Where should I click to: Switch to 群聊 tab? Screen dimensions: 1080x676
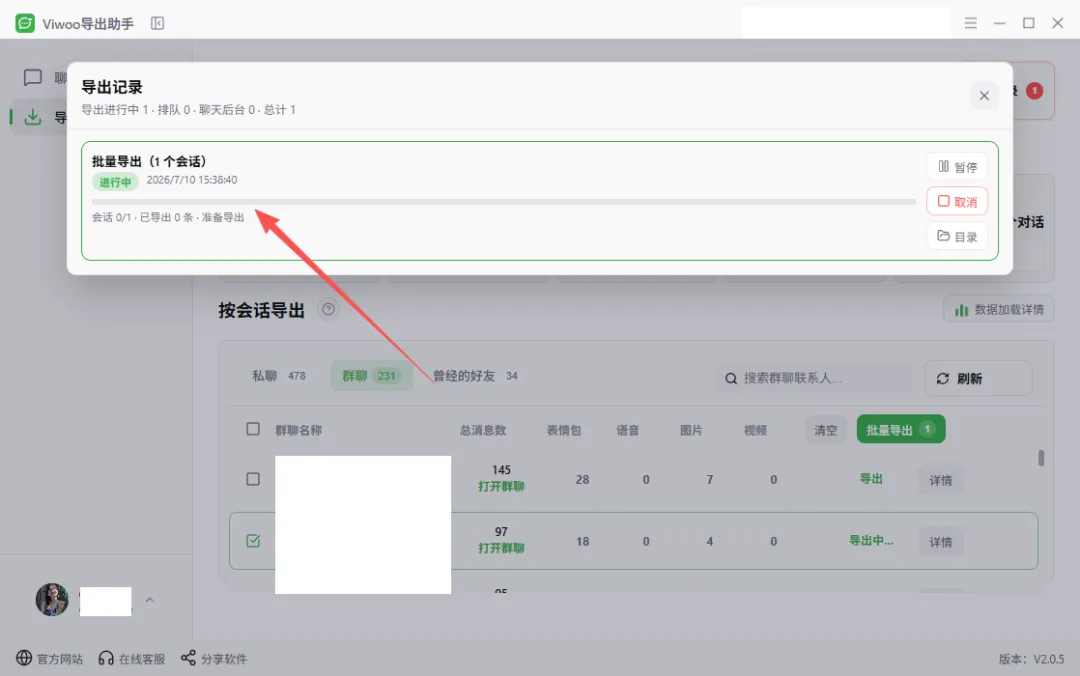[371, 376]
